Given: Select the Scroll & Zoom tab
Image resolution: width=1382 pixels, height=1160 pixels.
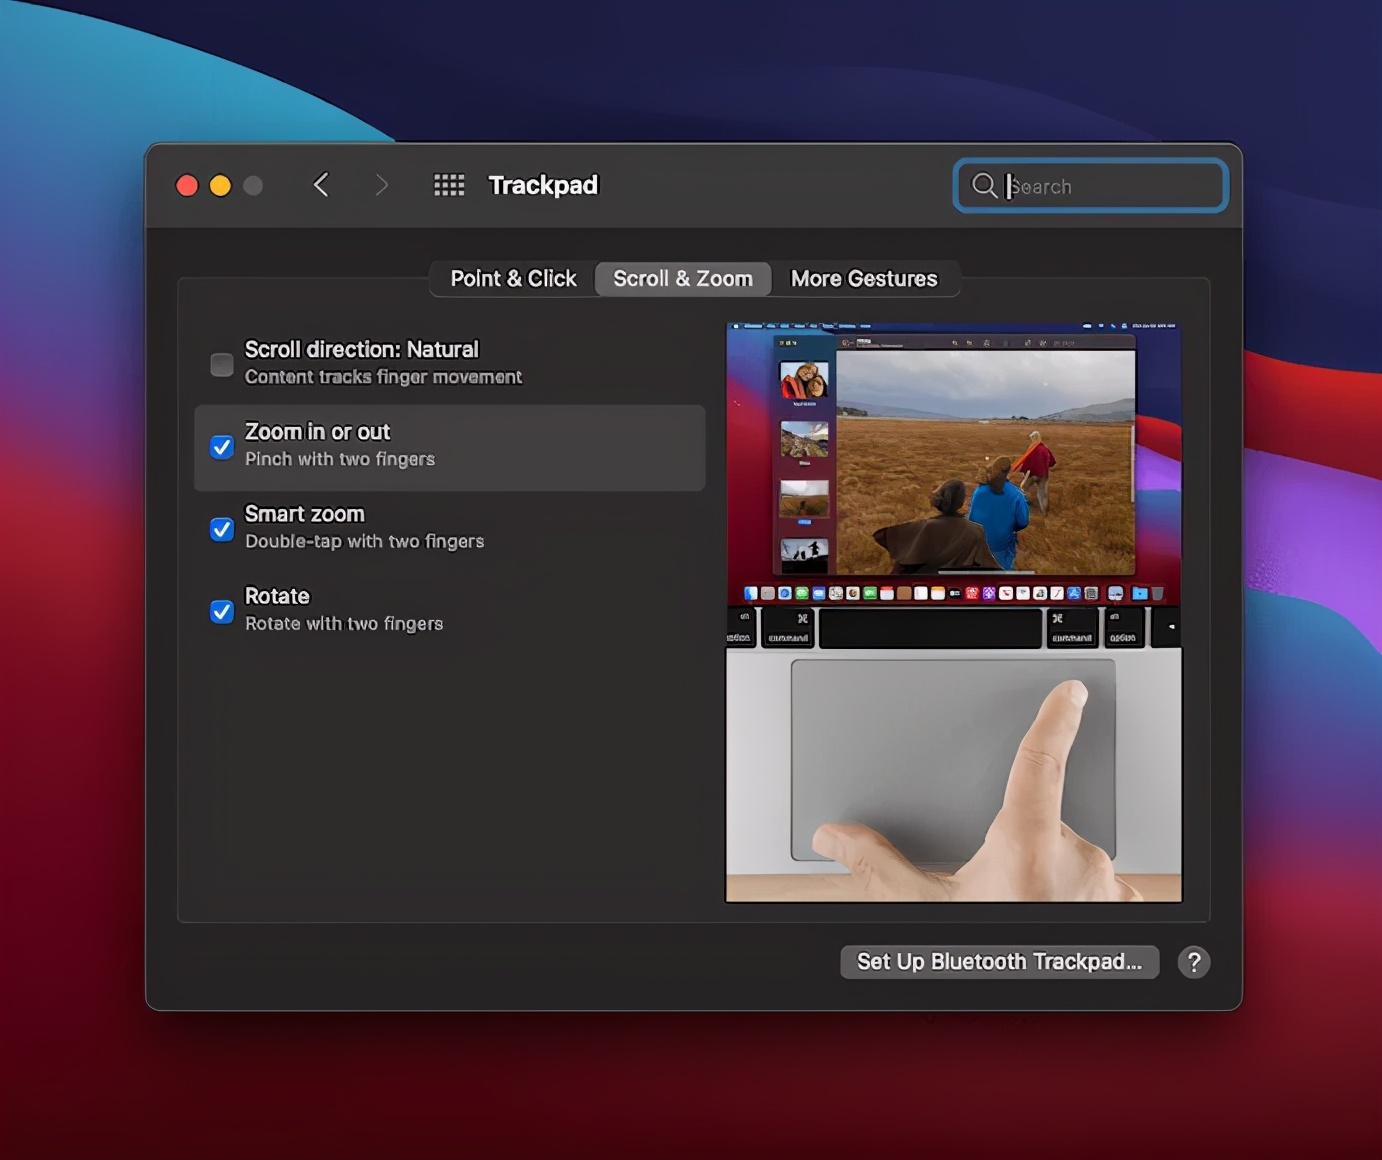Looking at the screenshot, I should [683, 279].
